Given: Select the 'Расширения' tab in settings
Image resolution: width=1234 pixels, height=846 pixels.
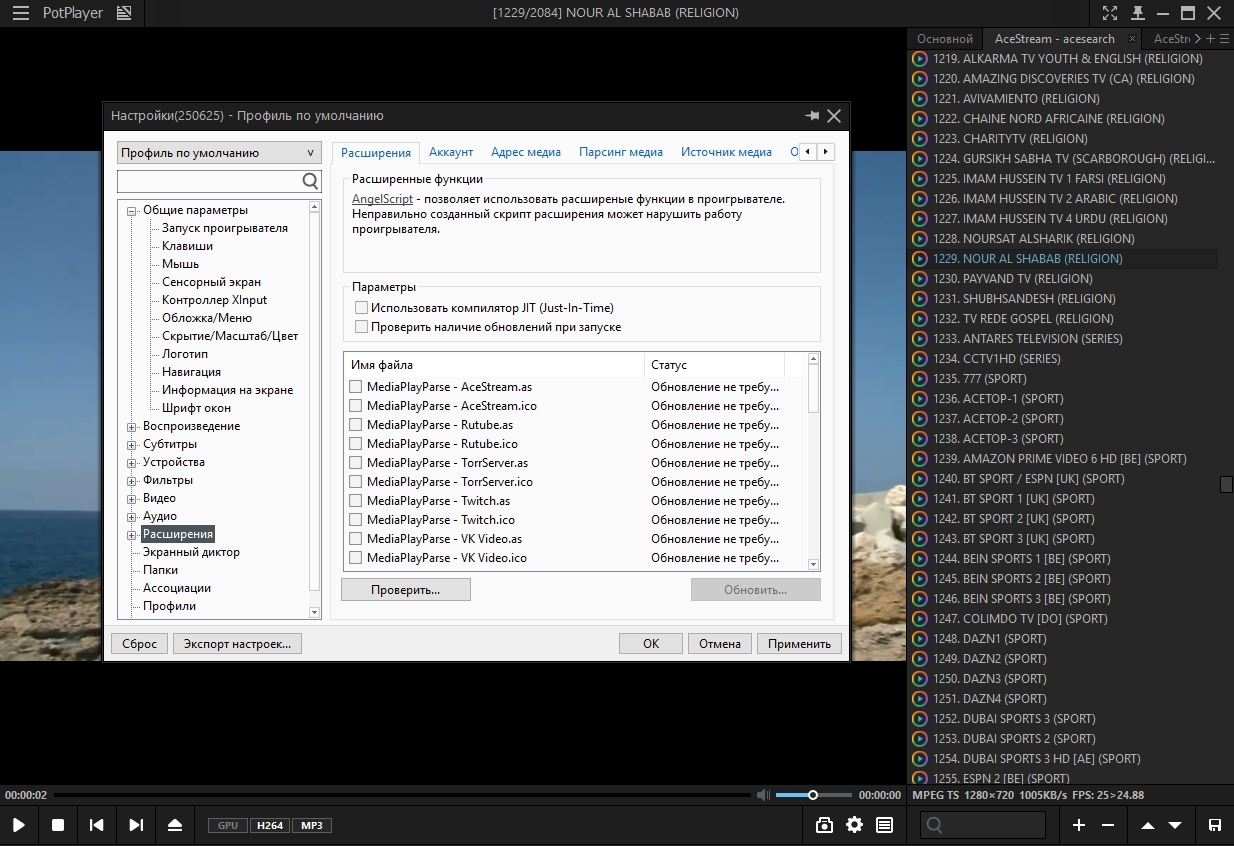Looking at the screenshot, I should tap(376, 153).
